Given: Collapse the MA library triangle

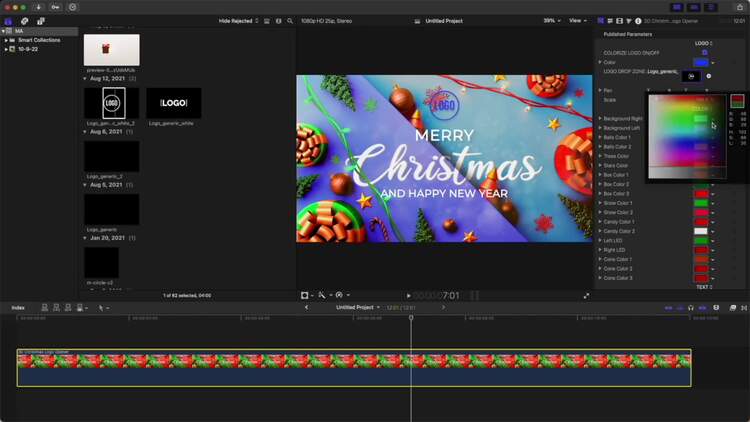Looking at the screenshot, I should click(3, 31).
